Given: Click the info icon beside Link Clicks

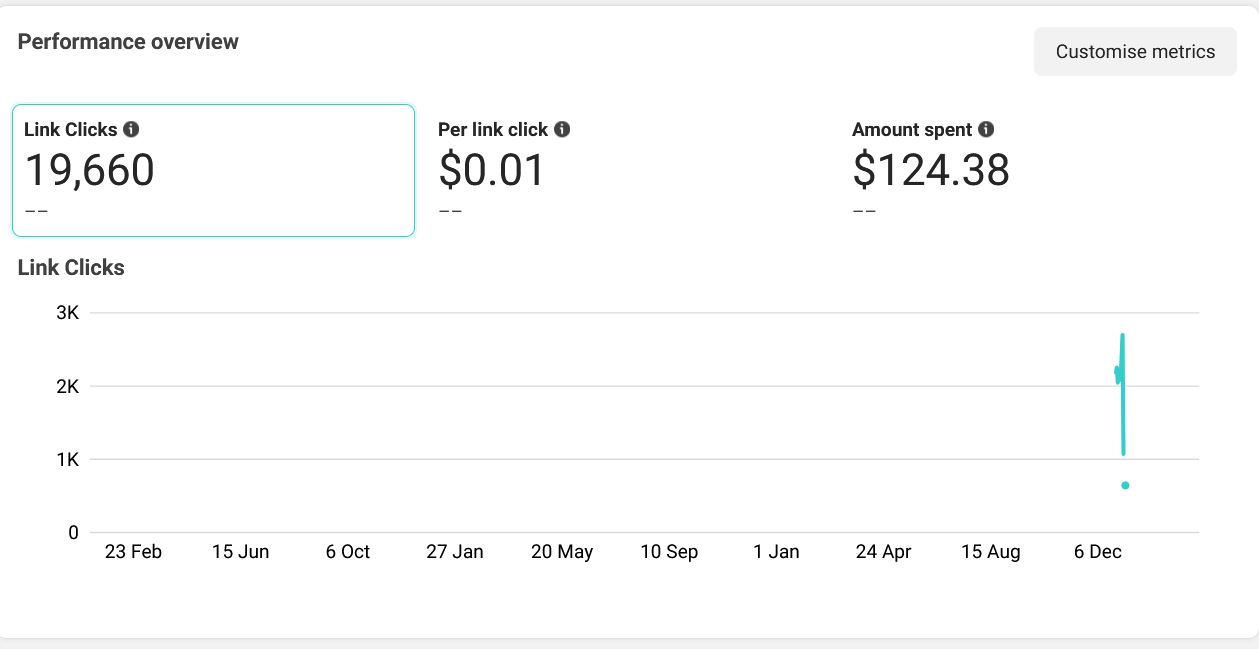Looking at the screenshot, I should [x=131, y=129].
